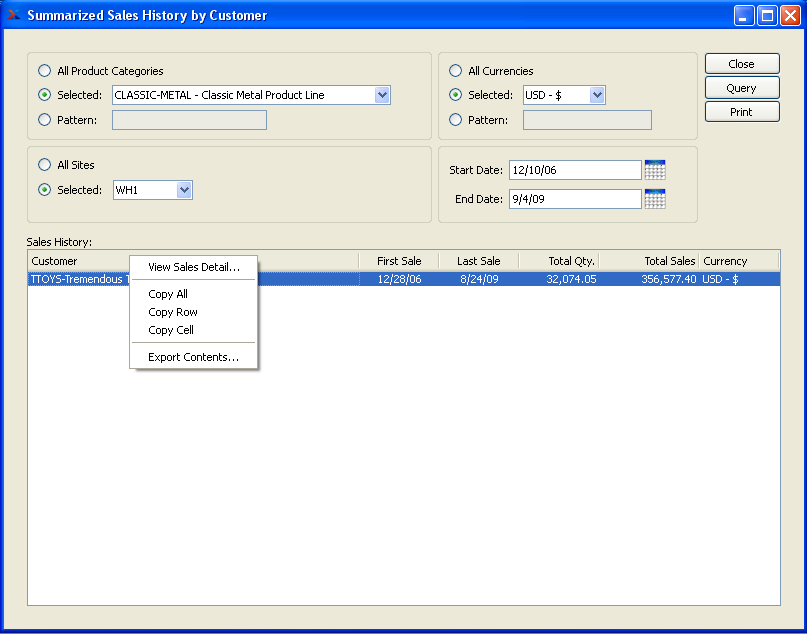Screen dimensions: 807x634
Task: Select Export Contents menu option
Action: 194,357
